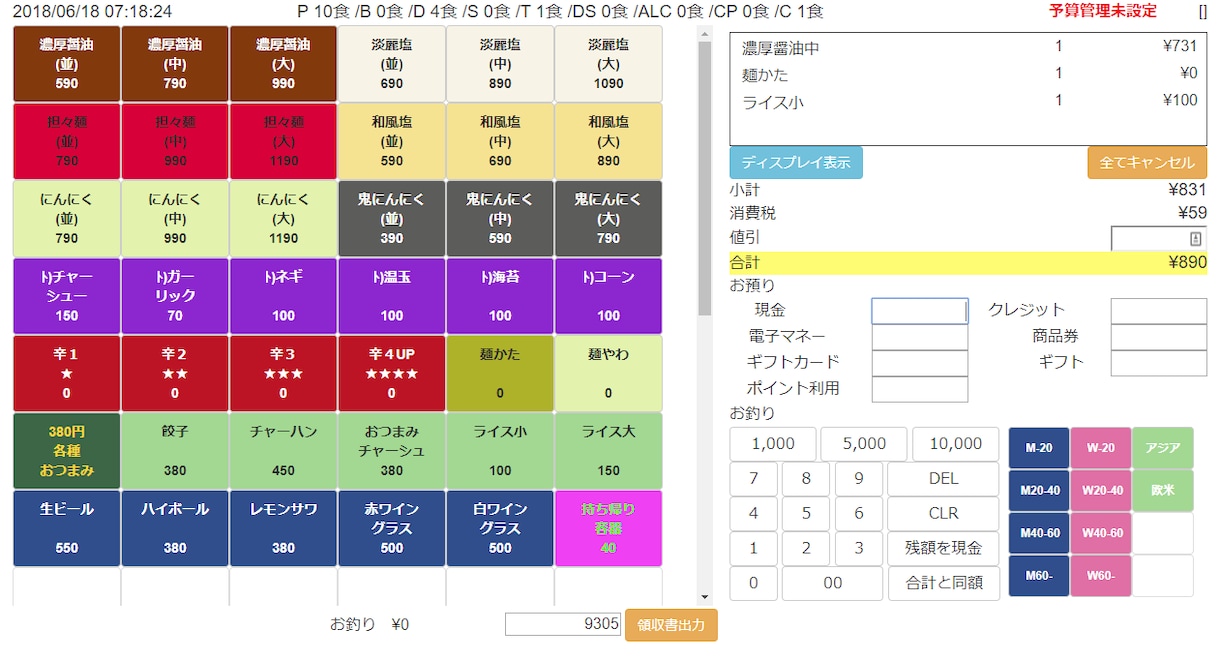1220x660 pixels.
Task: Click the ポイント利用 input field
Action: point(920,389)
